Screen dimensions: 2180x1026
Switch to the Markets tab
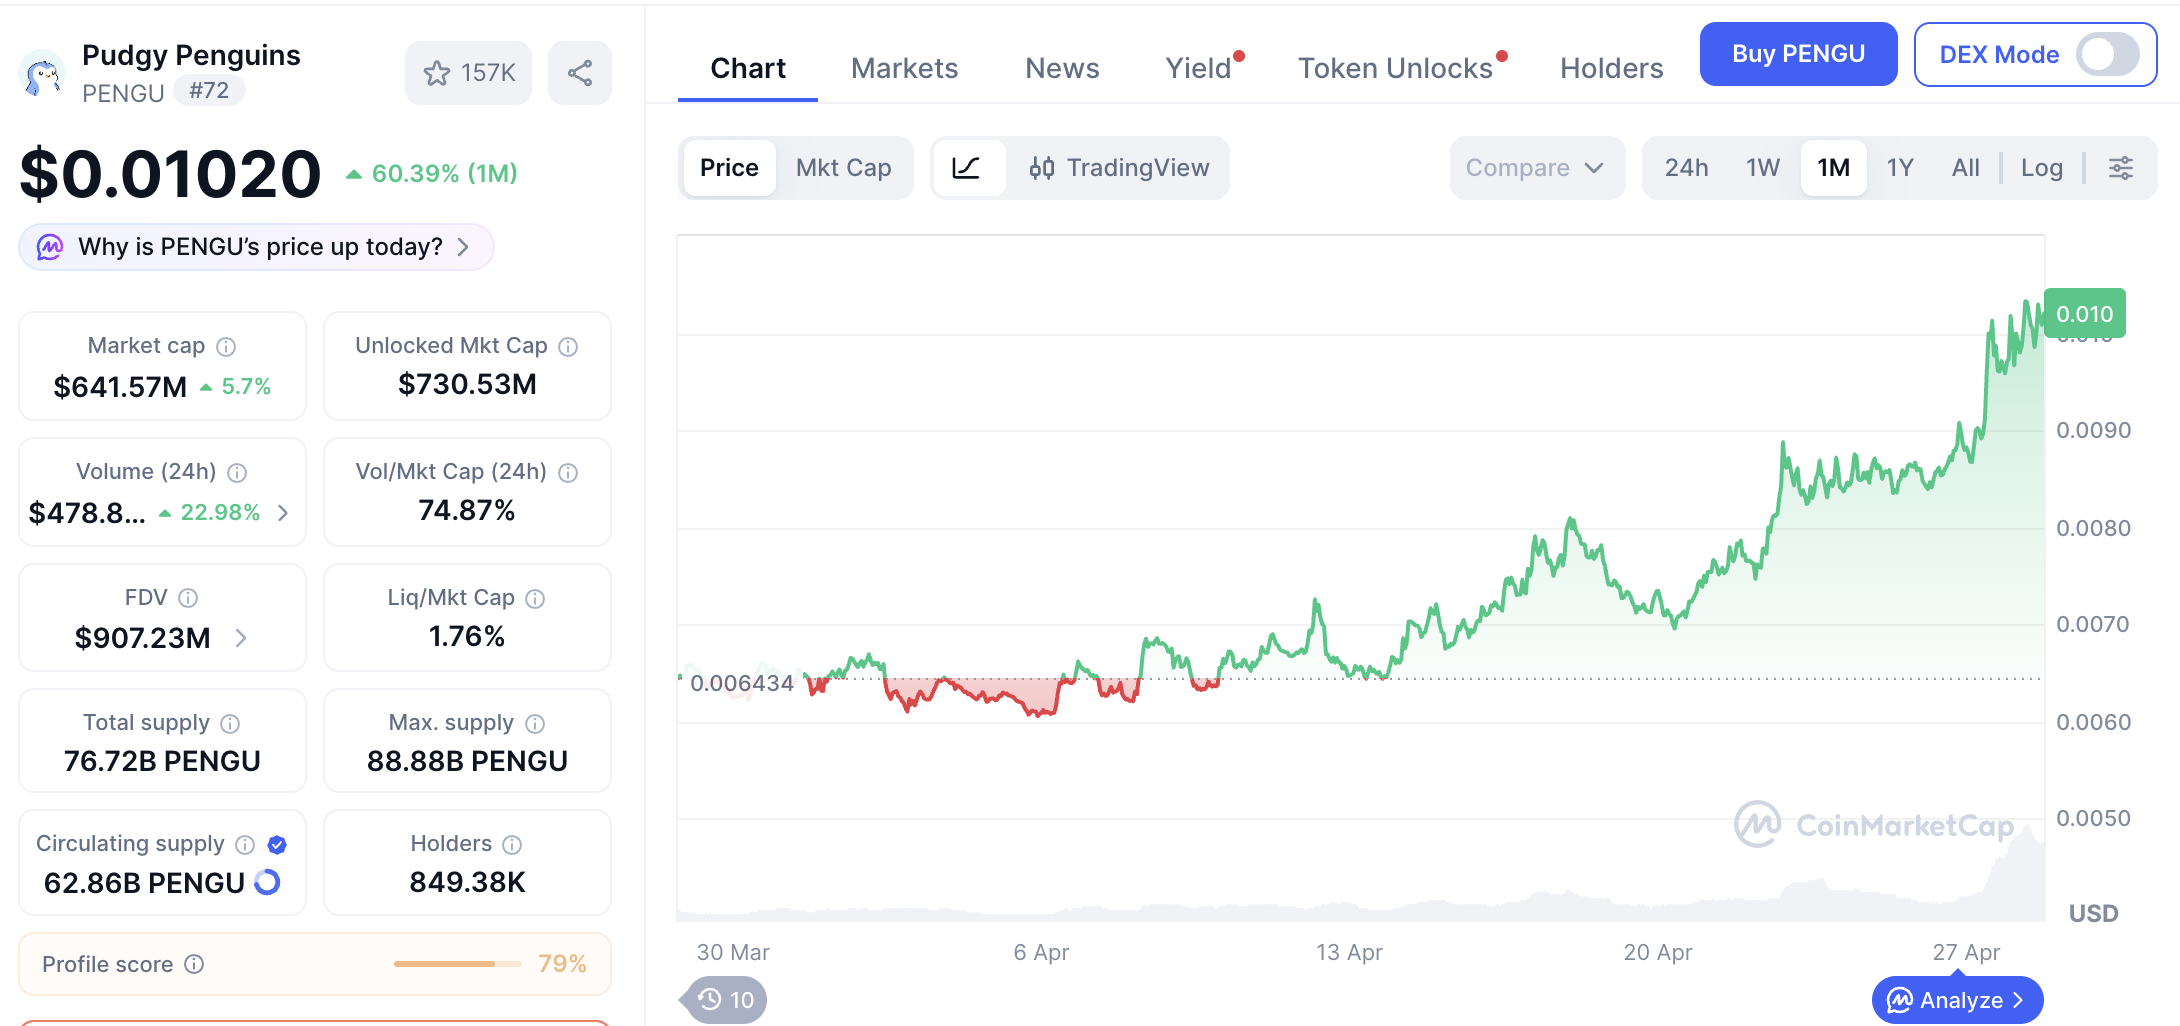[x=905, y=68]
